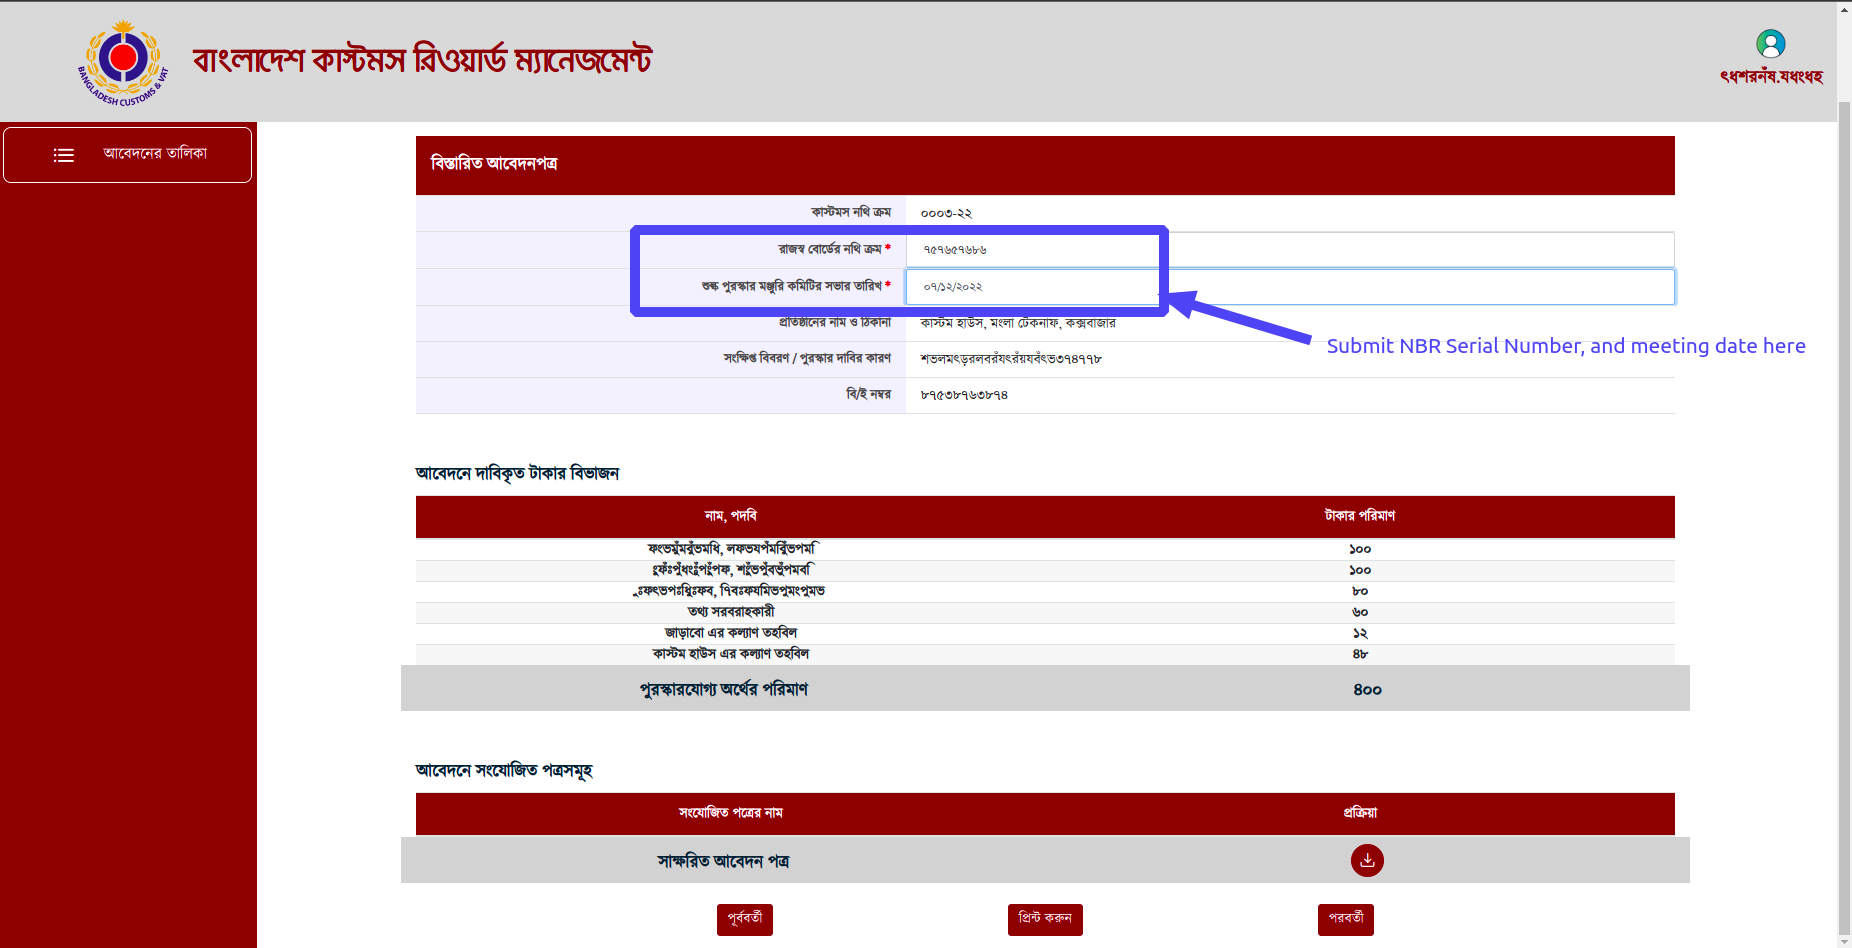Click amount ৪৮ in the table

[x=1360, y=655]
